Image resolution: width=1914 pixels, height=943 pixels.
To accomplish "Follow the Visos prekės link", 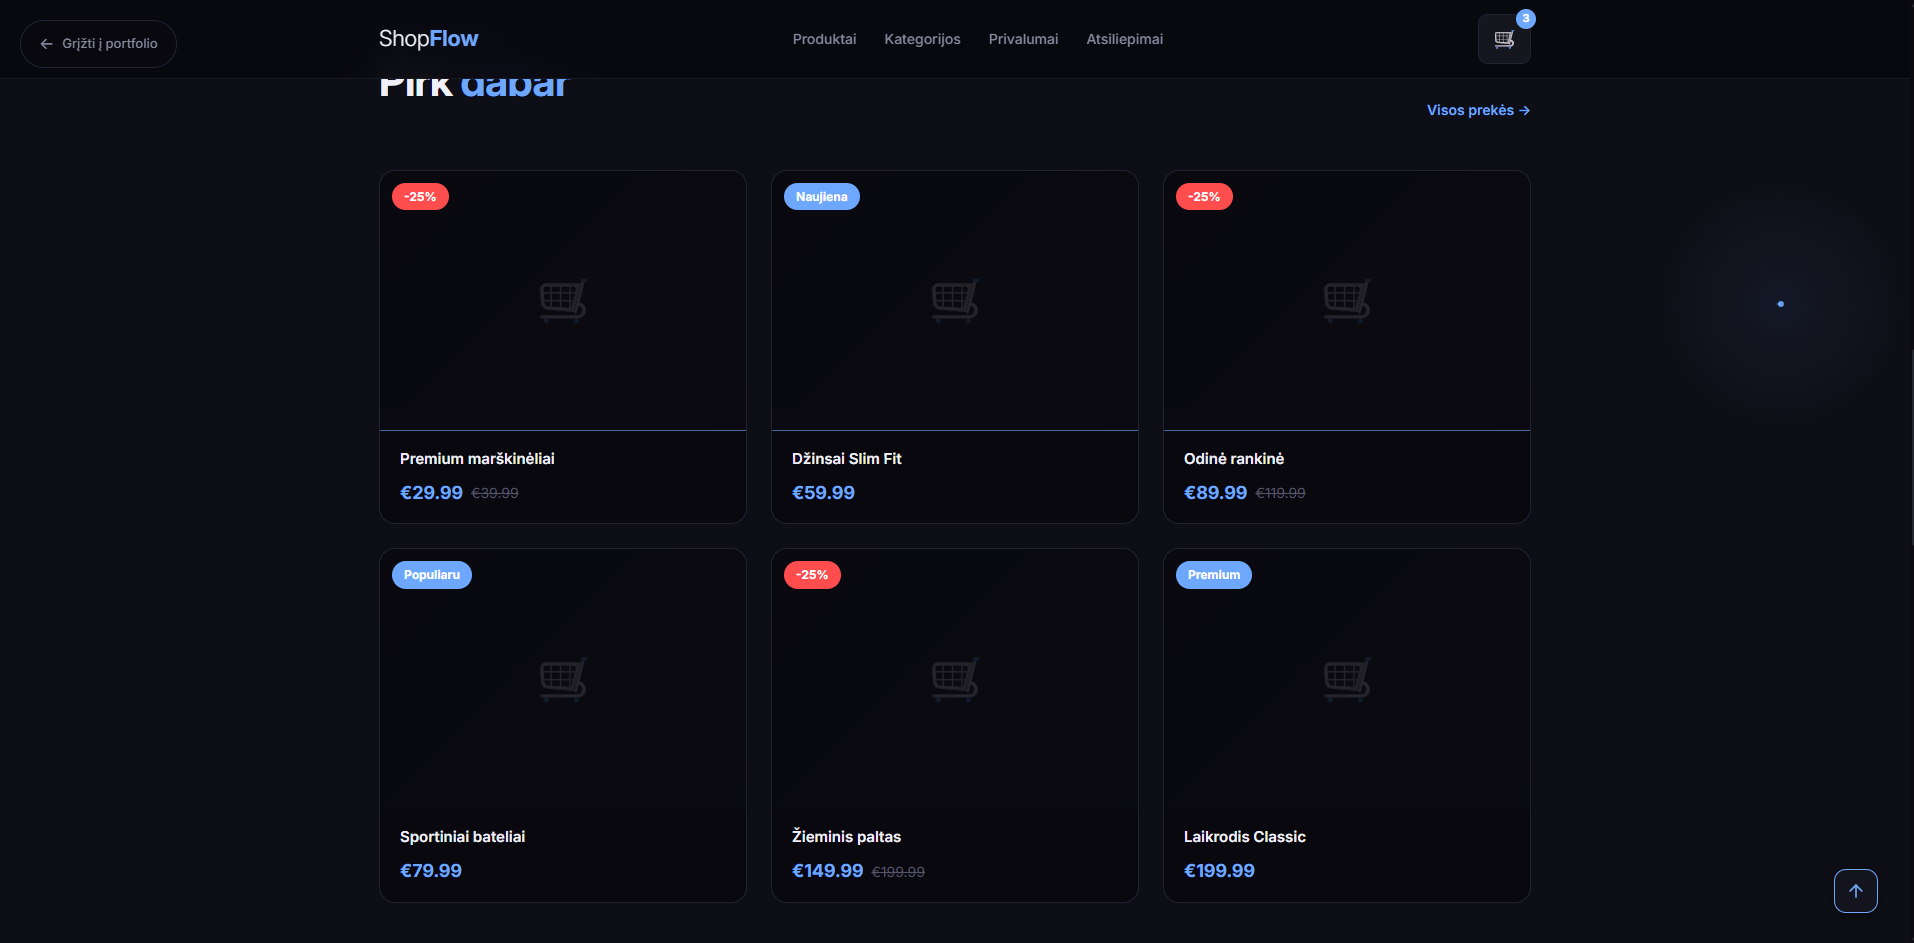I will 1478,110.
